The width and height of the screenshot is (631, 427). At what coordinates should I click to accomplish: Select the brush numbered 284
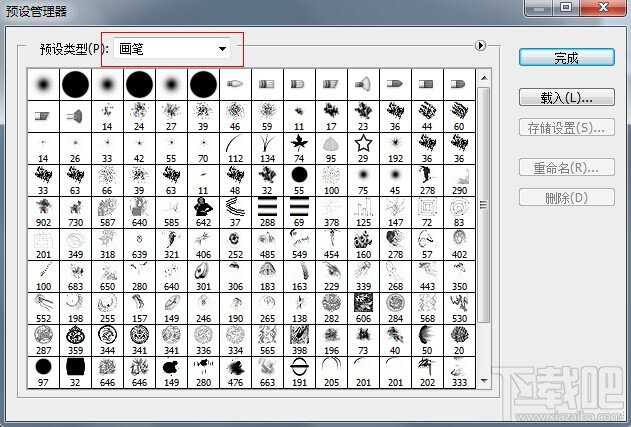[x=396, y=308]
